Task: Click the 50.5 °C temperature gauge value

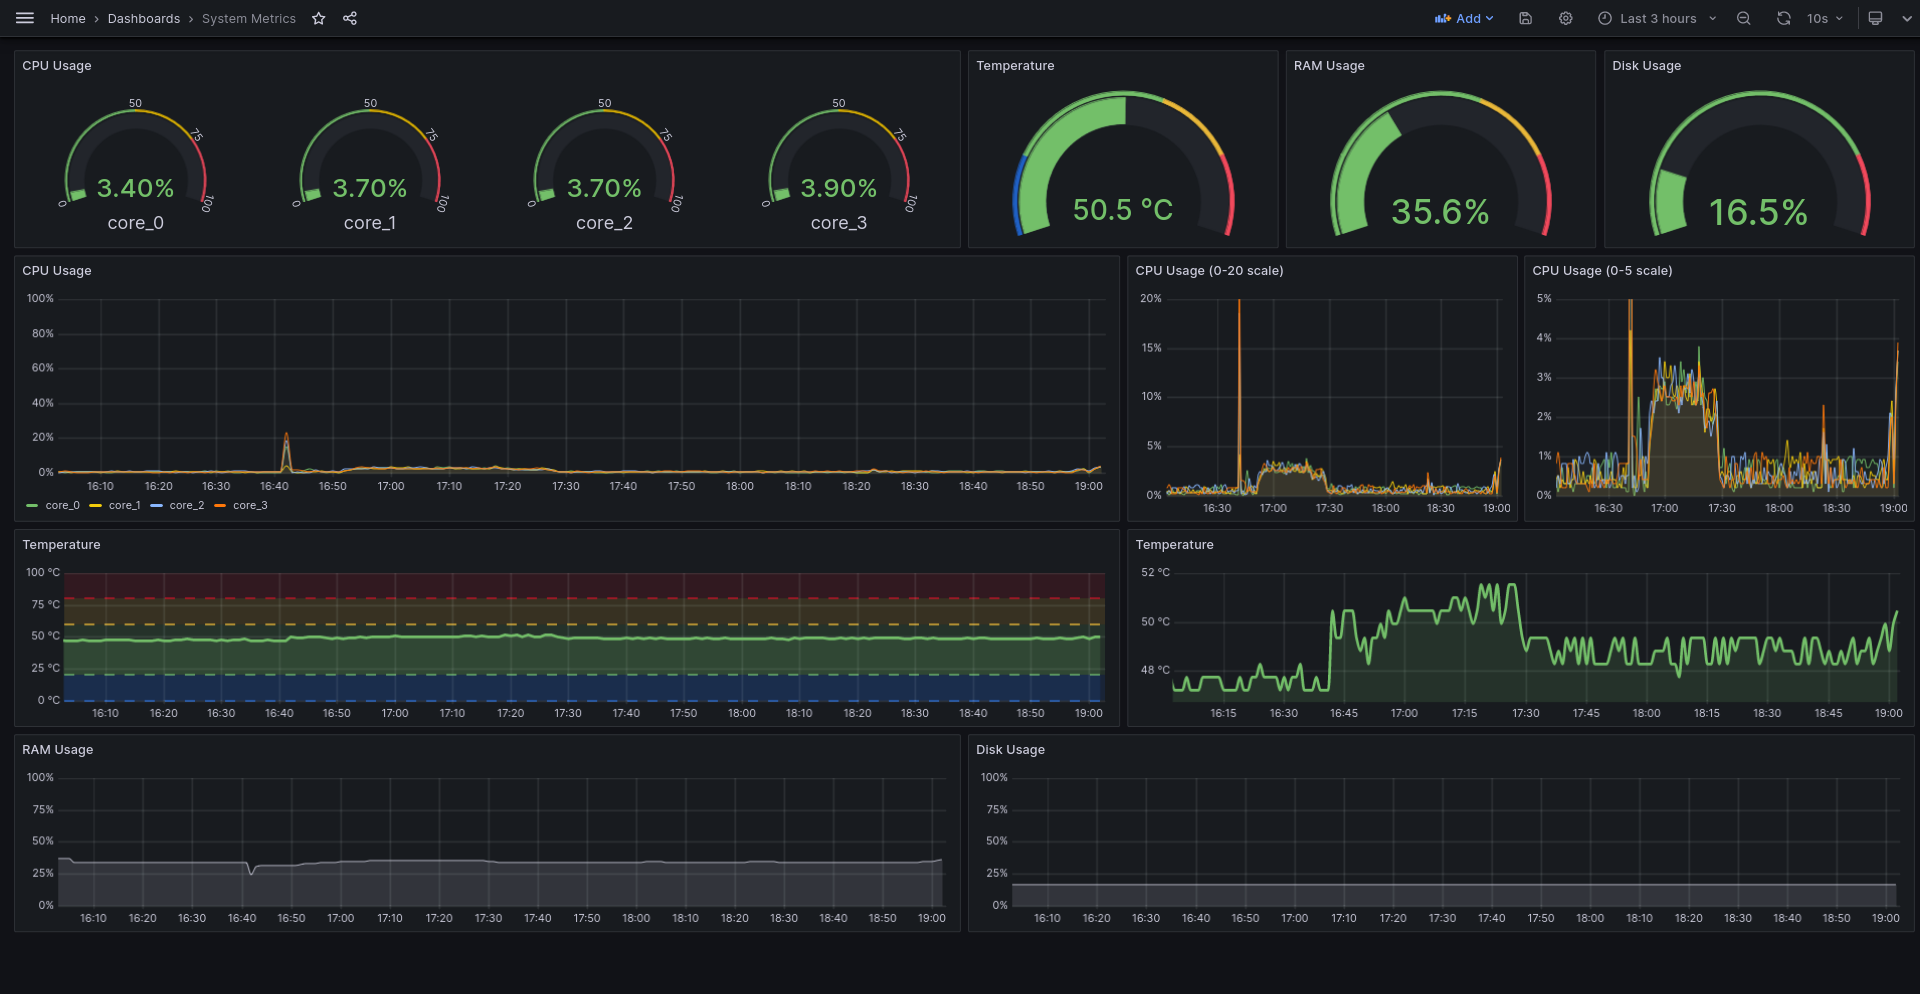Action: point(1123,209)
